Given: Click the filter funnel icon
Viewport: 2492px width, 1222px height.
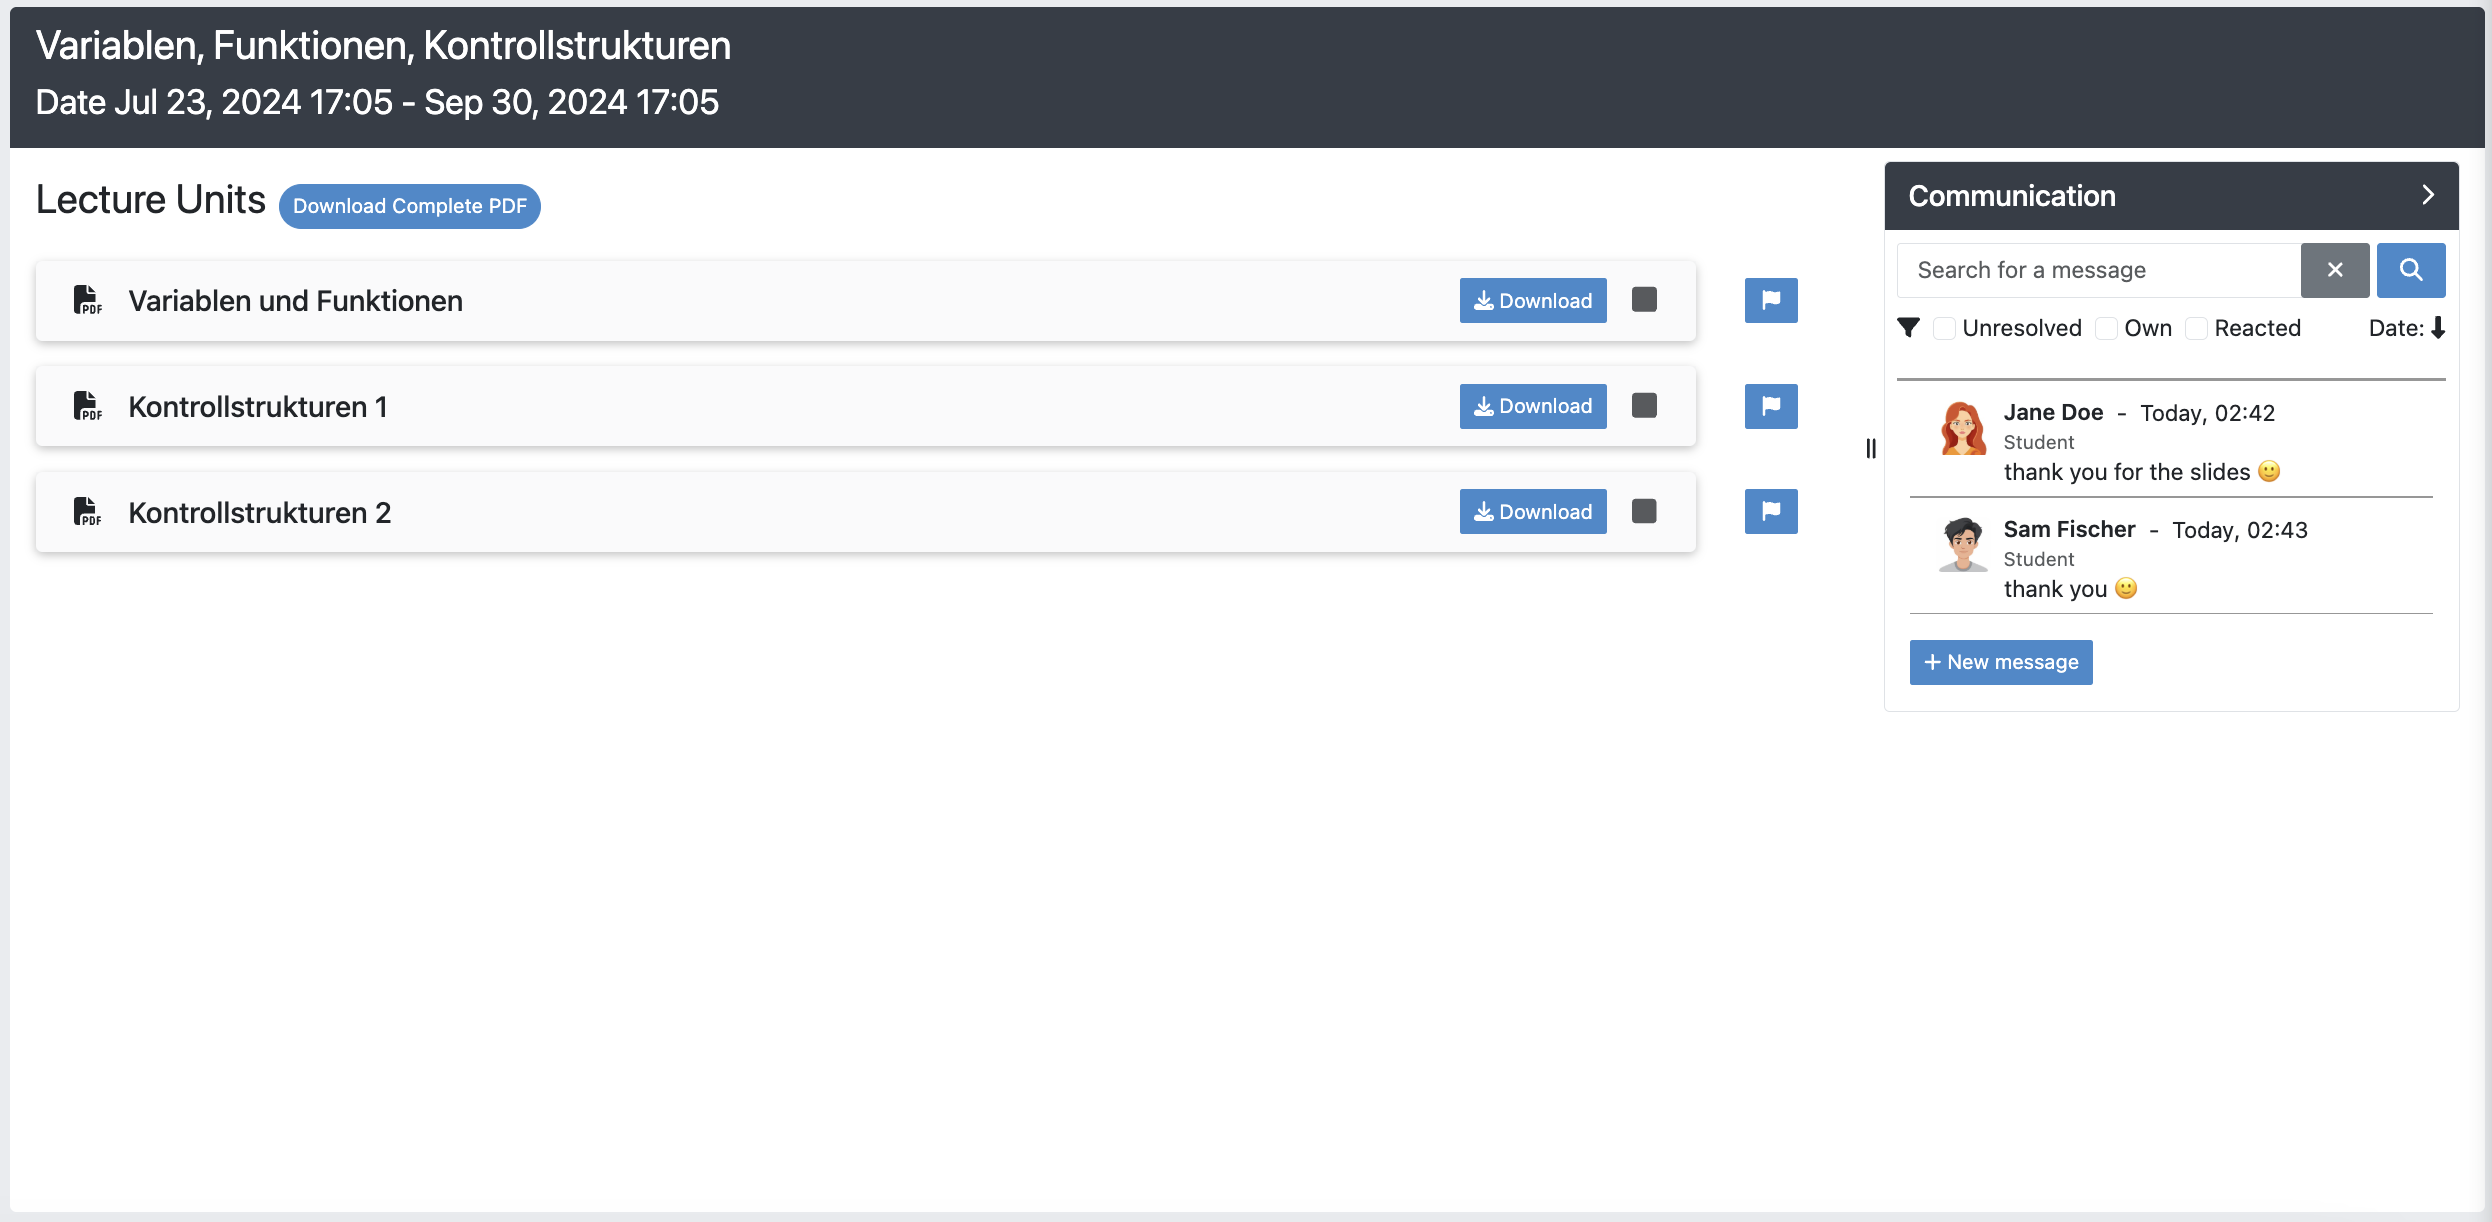Looking at the screenshot, I should point(1908,328).
